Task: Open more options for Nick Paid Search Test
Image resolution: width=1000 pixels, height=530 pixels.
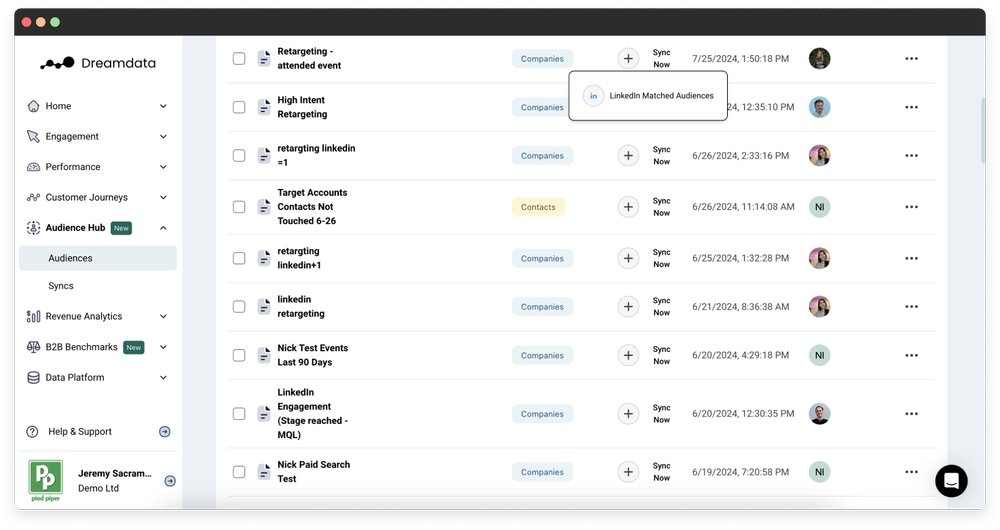Action: 911,472
